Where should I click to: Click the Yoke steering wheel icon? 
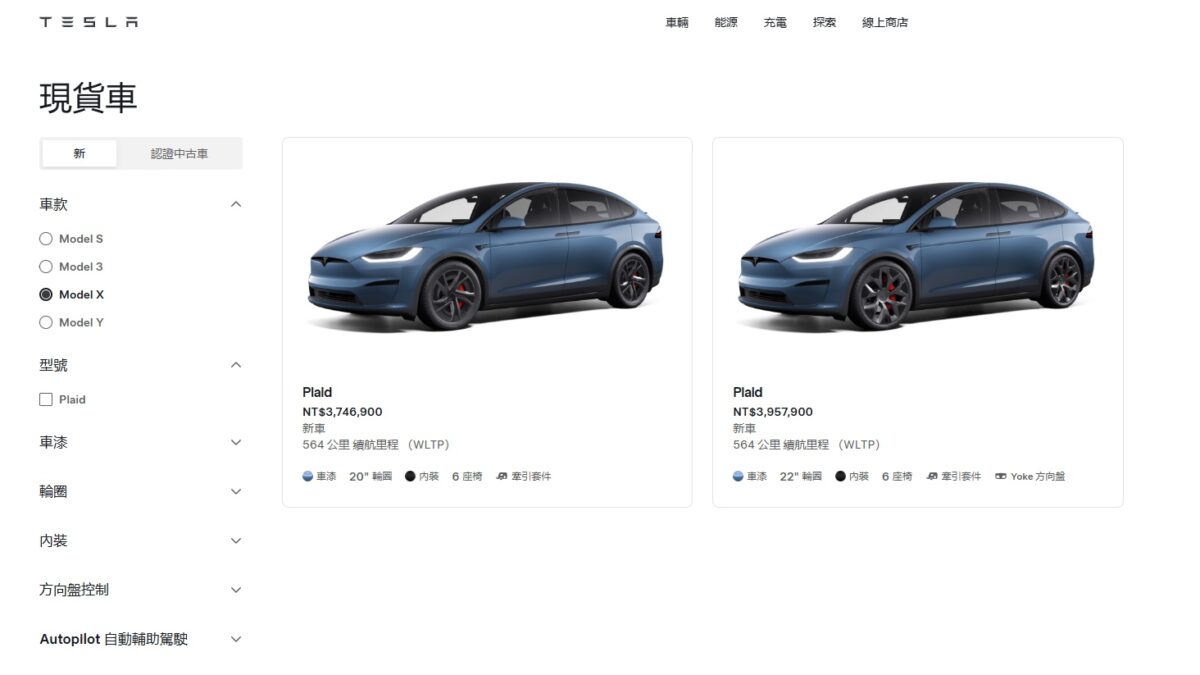click(1001, 476)
